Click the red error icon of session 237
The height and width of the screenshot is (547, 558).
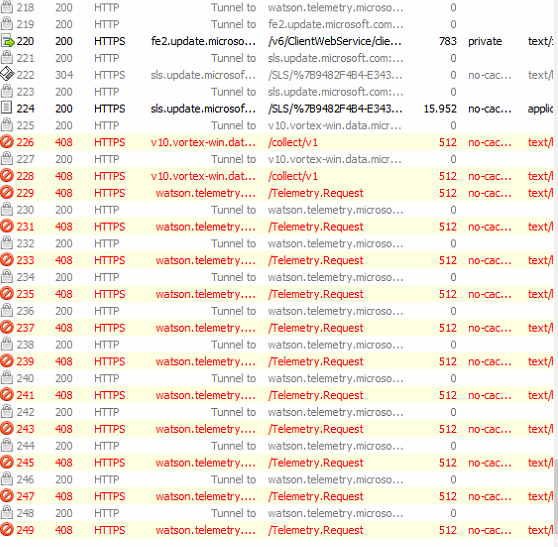7,327
